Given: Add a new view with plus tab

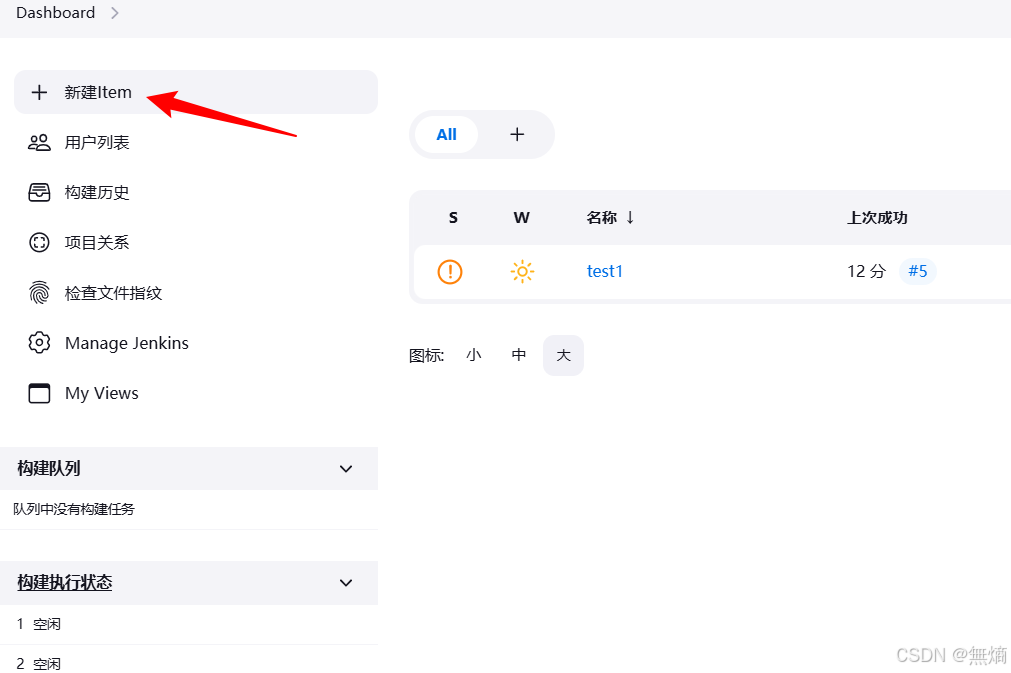Looking at the screenshot, I should (517, 134).
